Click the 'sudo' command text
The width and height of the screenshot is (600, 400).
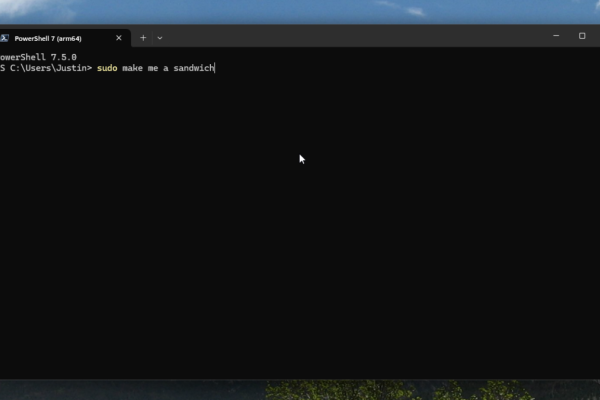tap(107, 68)
